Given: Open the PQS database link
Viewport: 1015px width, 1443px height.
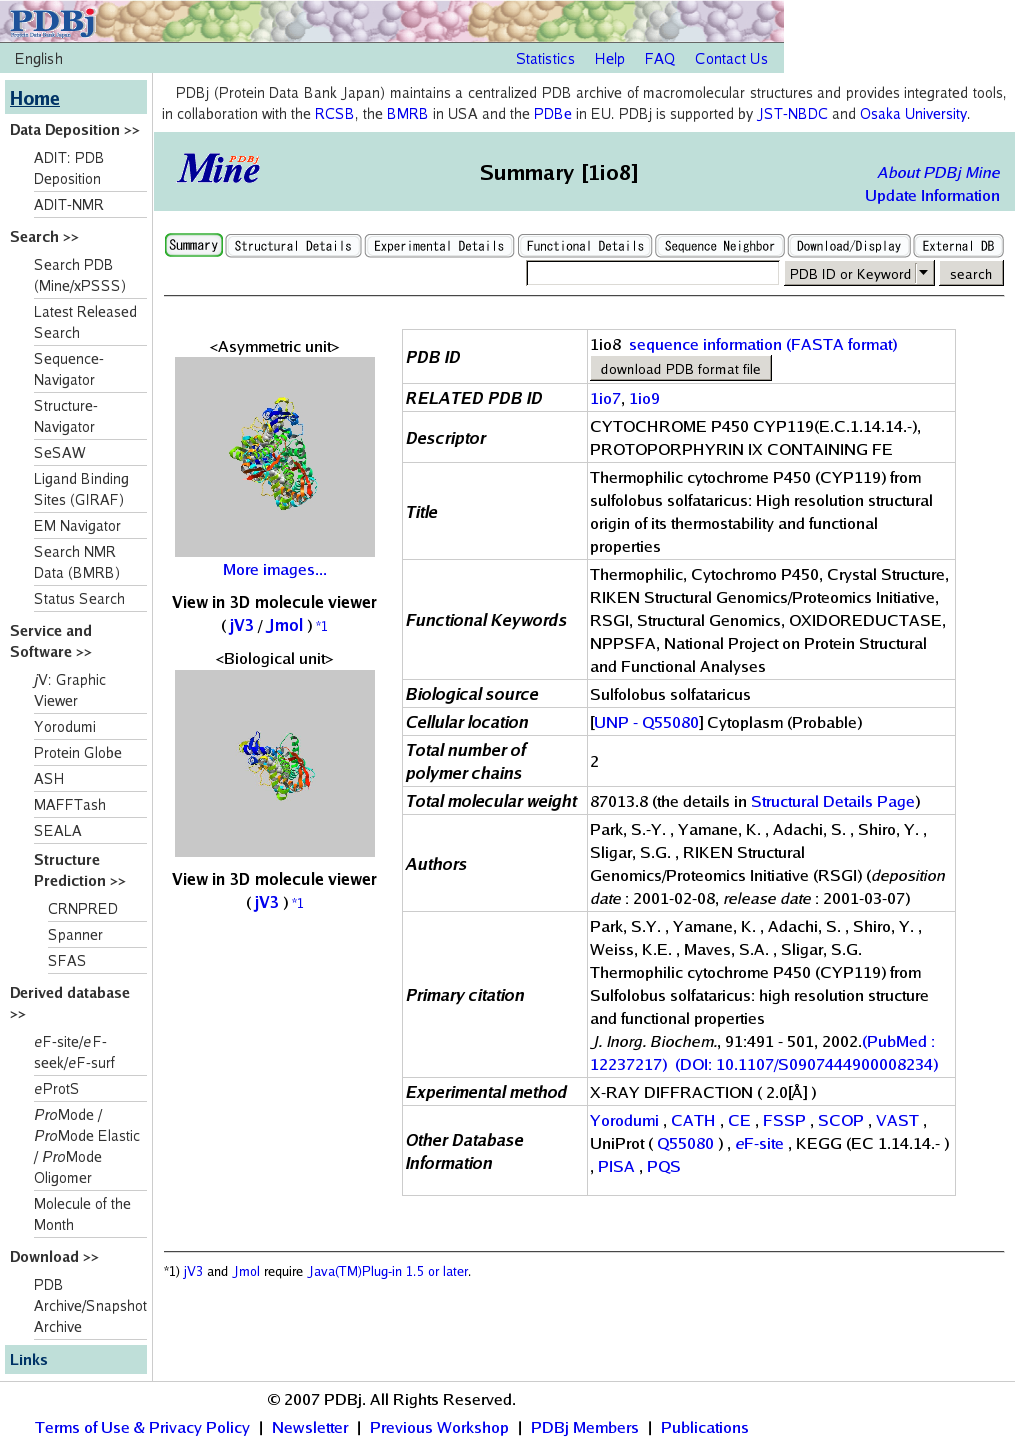Looking at the screenshot, I should tap(663, 1167).
